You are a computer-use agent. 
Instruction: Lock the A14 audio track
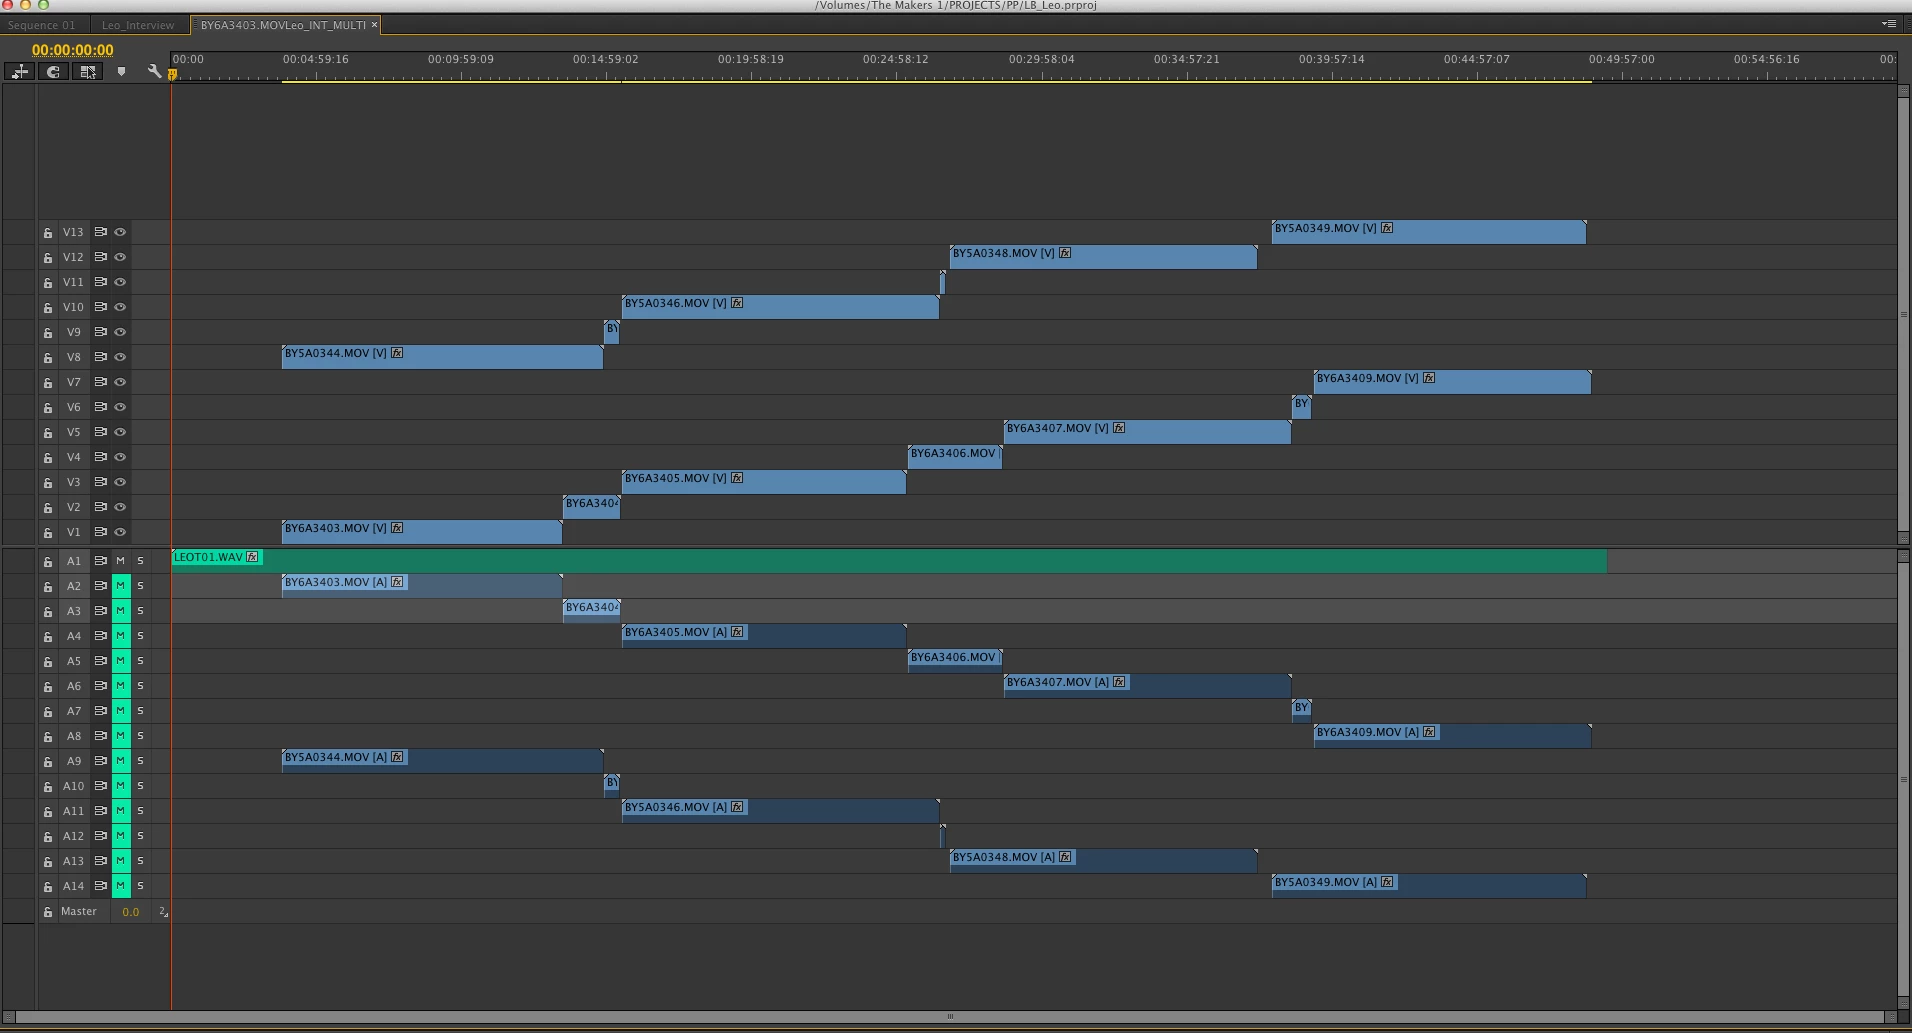pyautogui.click(x=47, y=886)
